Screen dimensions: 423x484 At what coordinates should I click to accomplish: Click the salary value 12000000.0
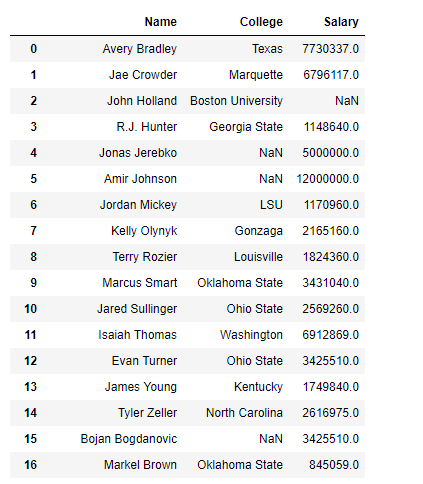328,179
